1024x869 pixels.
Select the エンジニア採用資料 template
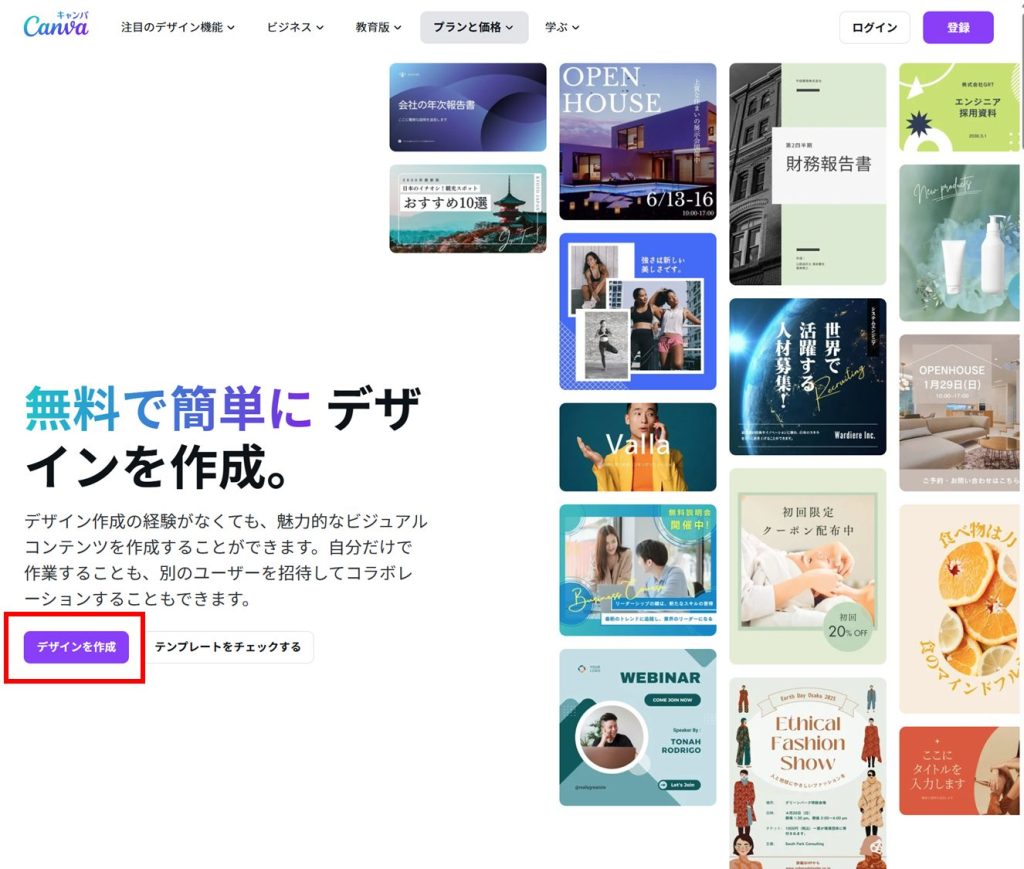coord(959,107)
